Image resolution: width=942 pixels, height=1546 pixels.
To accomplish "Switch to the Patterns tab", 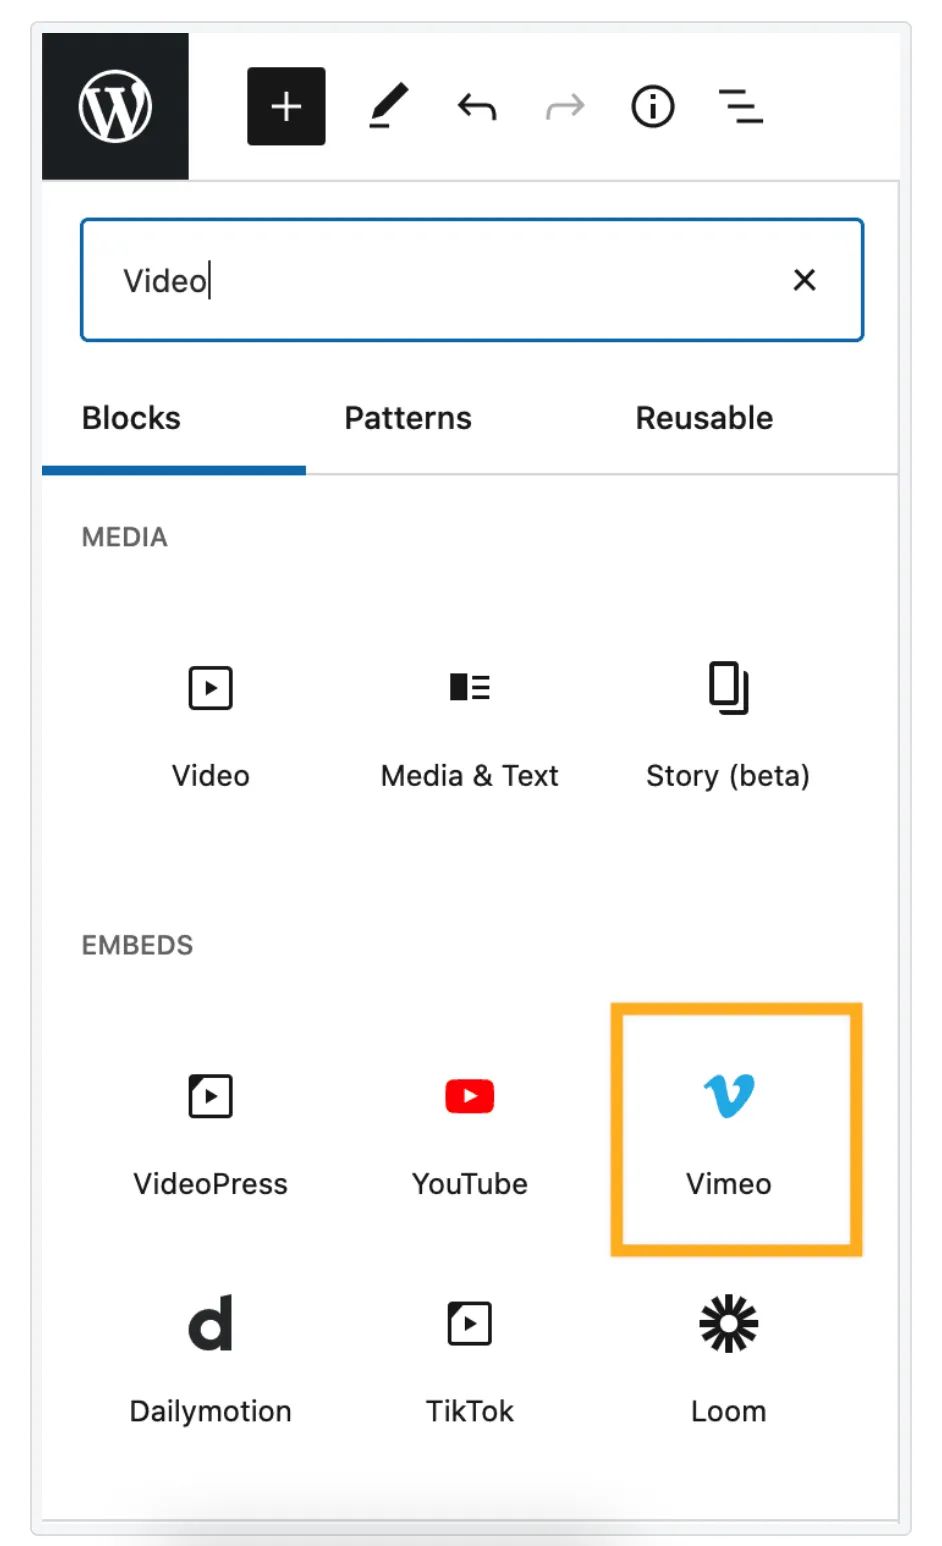I will [408, 418].
